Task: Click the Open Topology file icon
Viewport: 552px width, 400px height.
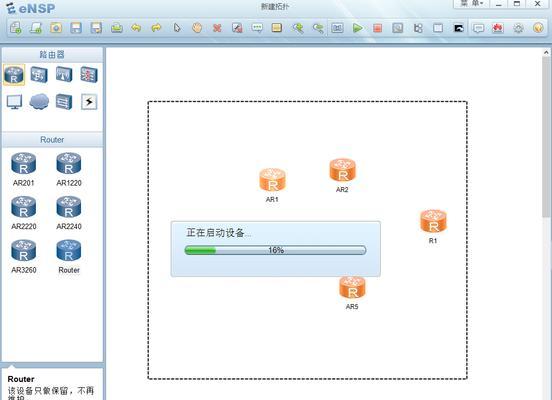Action: tap(56, 28)
